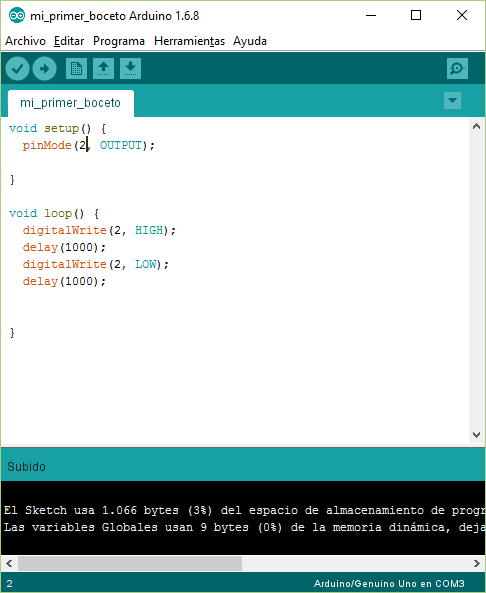Click the 'El Sketch usa 1.066 bytes' console line
The width and height of the screenshot is (486, 593).
click(244, 510)
